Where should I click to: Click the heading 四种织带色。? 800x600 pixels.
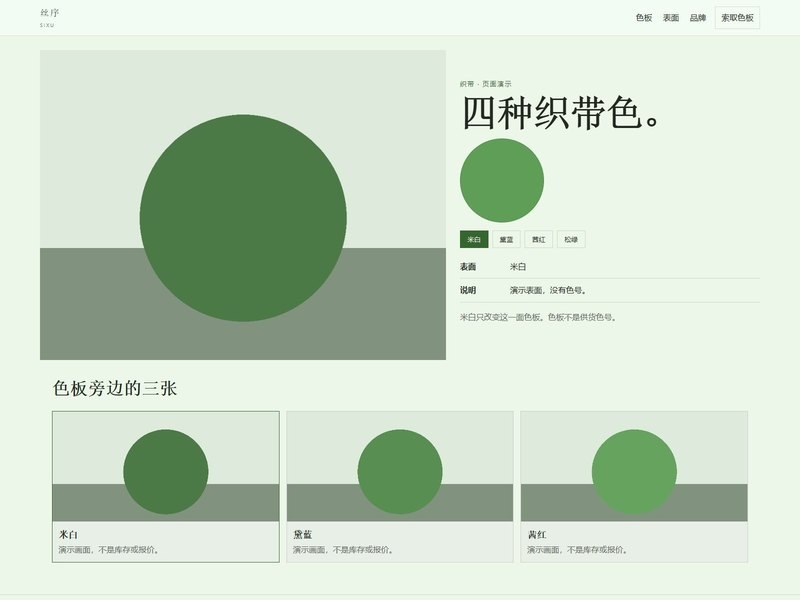(561, 113)
